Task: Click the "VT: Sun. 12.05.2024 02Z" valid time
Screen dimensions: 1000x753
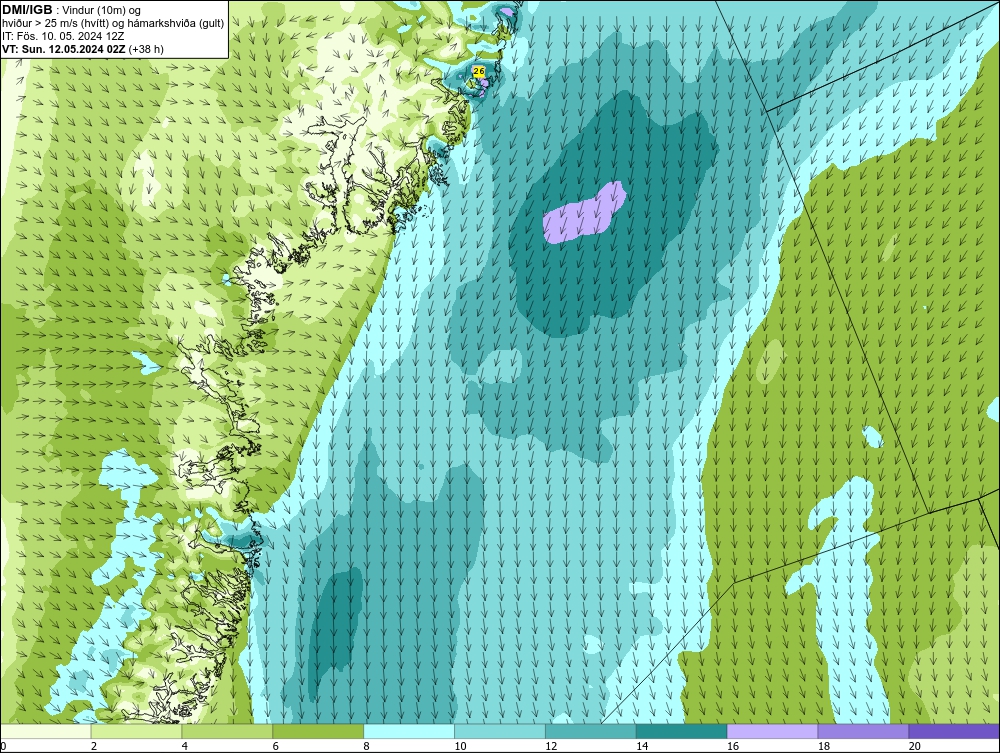Action: pyautogui.click(x=64, y=49)
